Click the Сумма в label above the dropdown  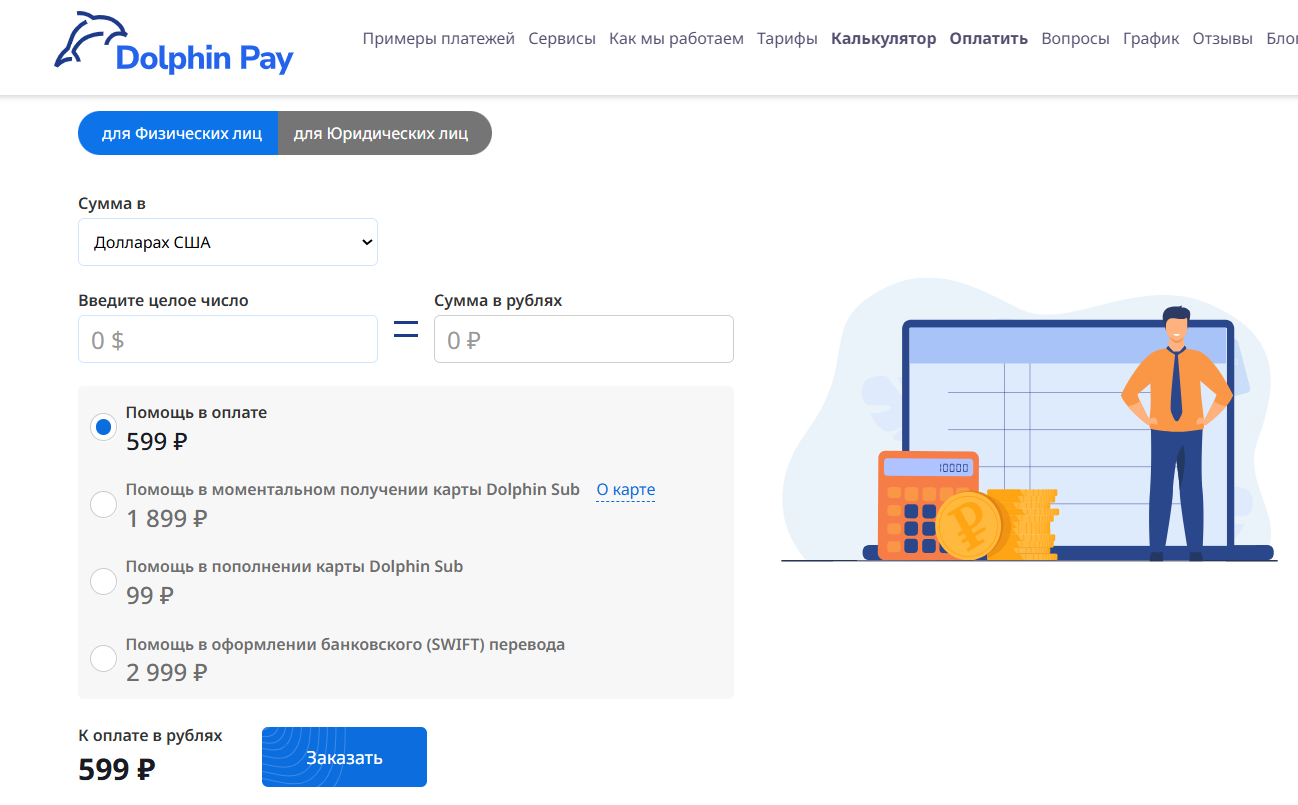pyautogui.click(x=112, y=203)
